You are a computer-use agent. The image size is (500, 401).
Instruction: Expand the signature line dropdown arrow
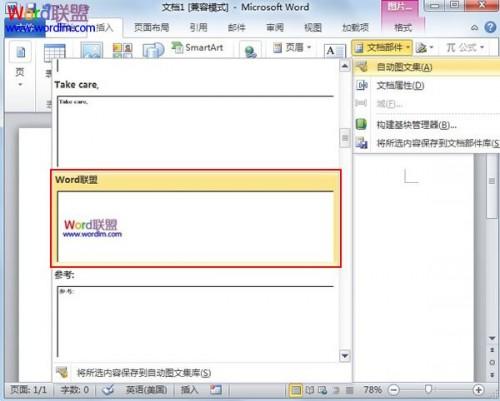point(431,48)
